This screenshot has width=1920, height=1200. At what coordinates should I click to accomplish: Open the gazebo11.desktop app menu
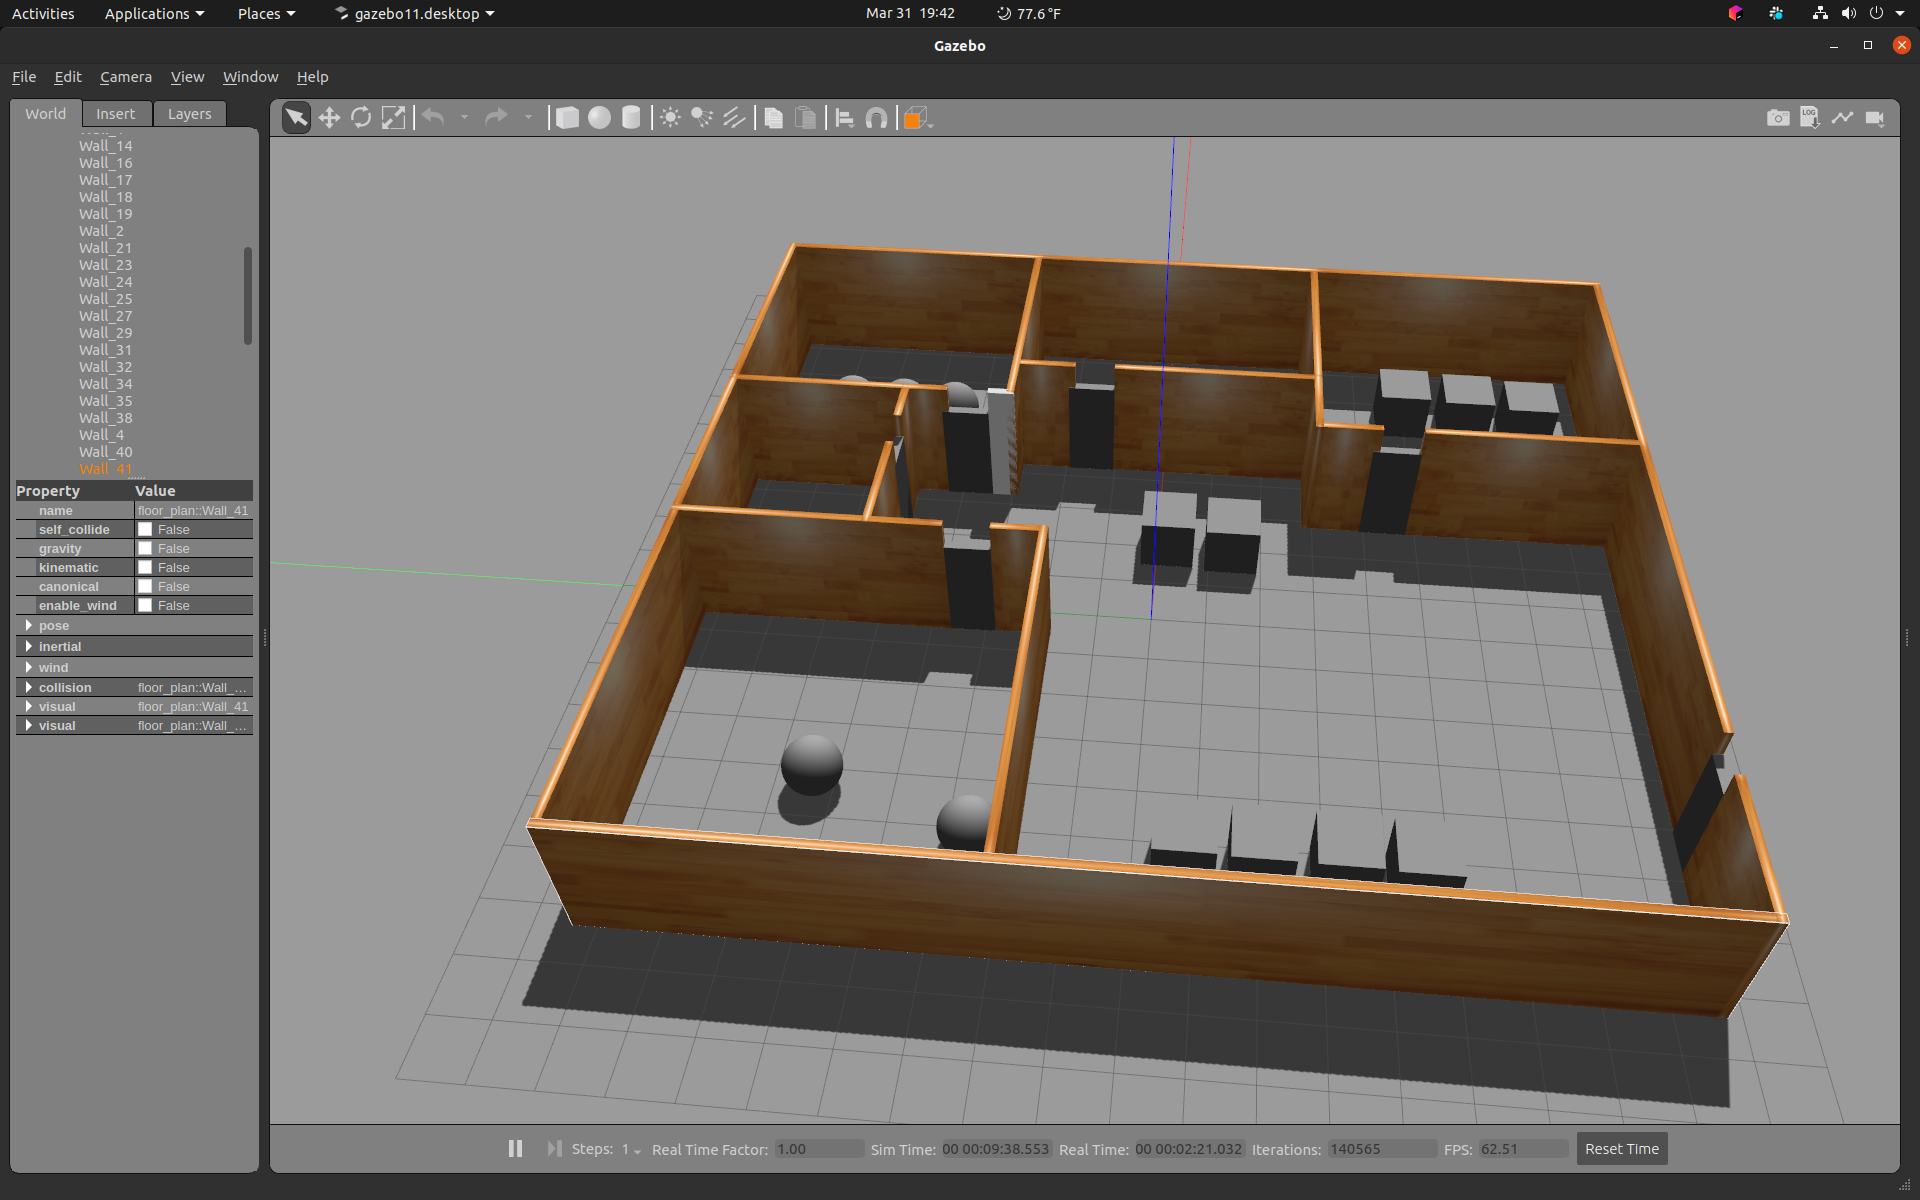click(x=415, y=13)
